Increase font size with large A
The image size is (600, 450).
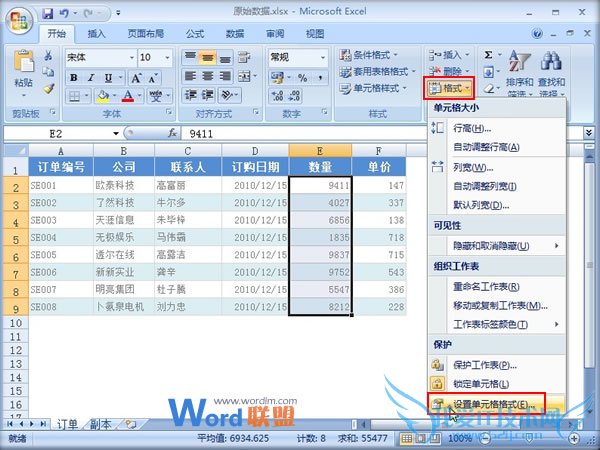136,78
